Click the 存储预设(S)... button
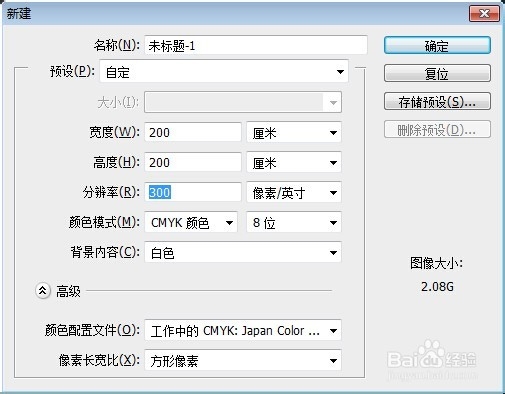This screenshot has width=505, height=394. [437, 101]
